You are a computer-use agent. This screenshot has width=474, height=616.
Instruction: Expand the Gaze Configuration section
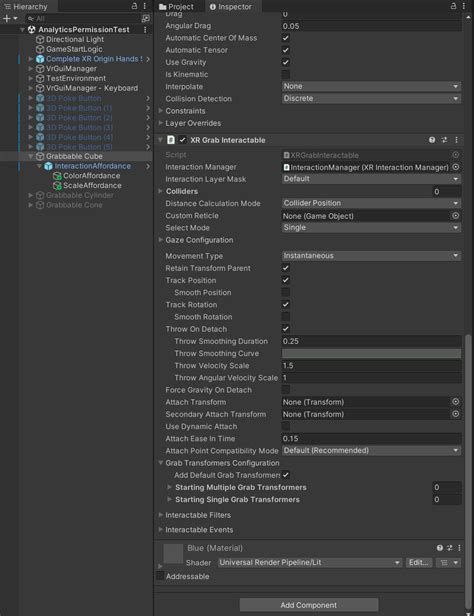pyautogui.click(x=161, y=240)
